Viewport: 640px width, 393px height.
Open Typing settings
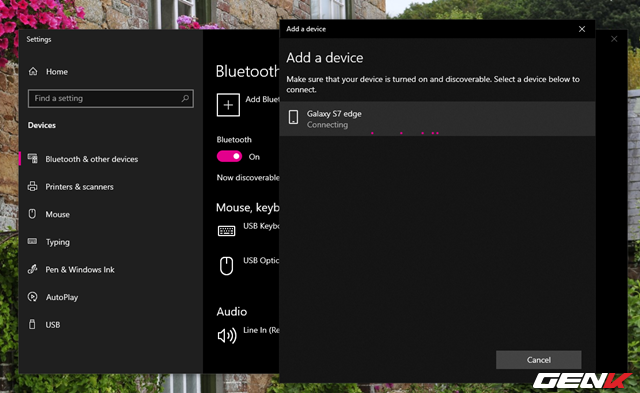click(x=58, y=242)
